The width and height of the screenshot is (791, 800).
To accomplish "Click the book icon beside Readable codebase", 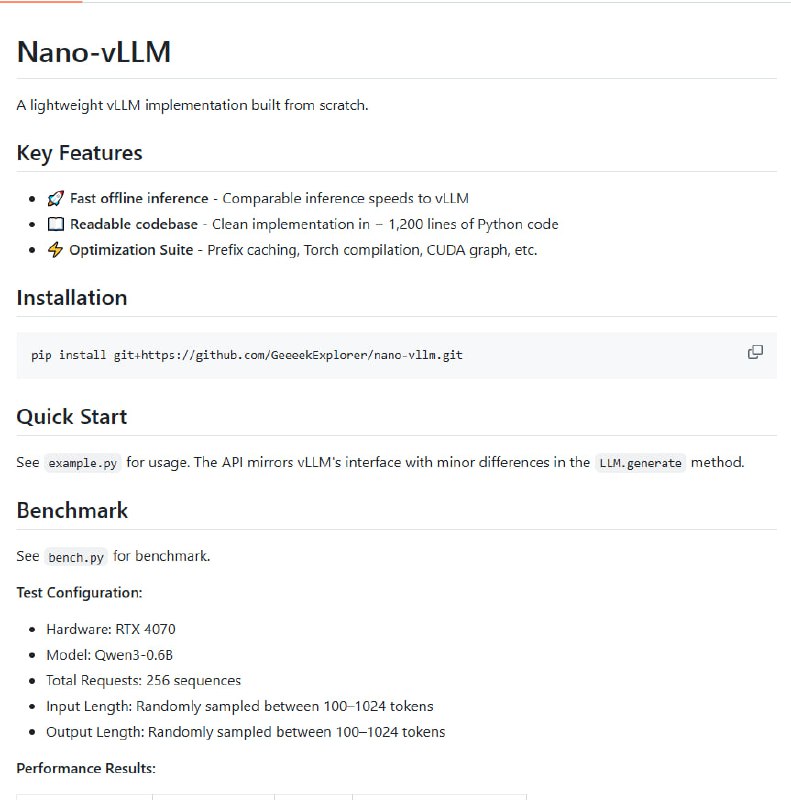I will (x=56, y=224).
